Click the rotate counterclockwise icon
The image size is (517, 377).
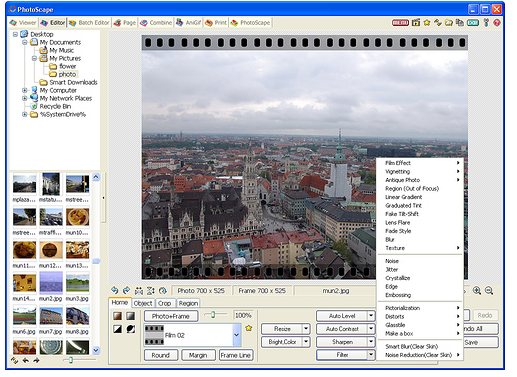coord(115,290)
